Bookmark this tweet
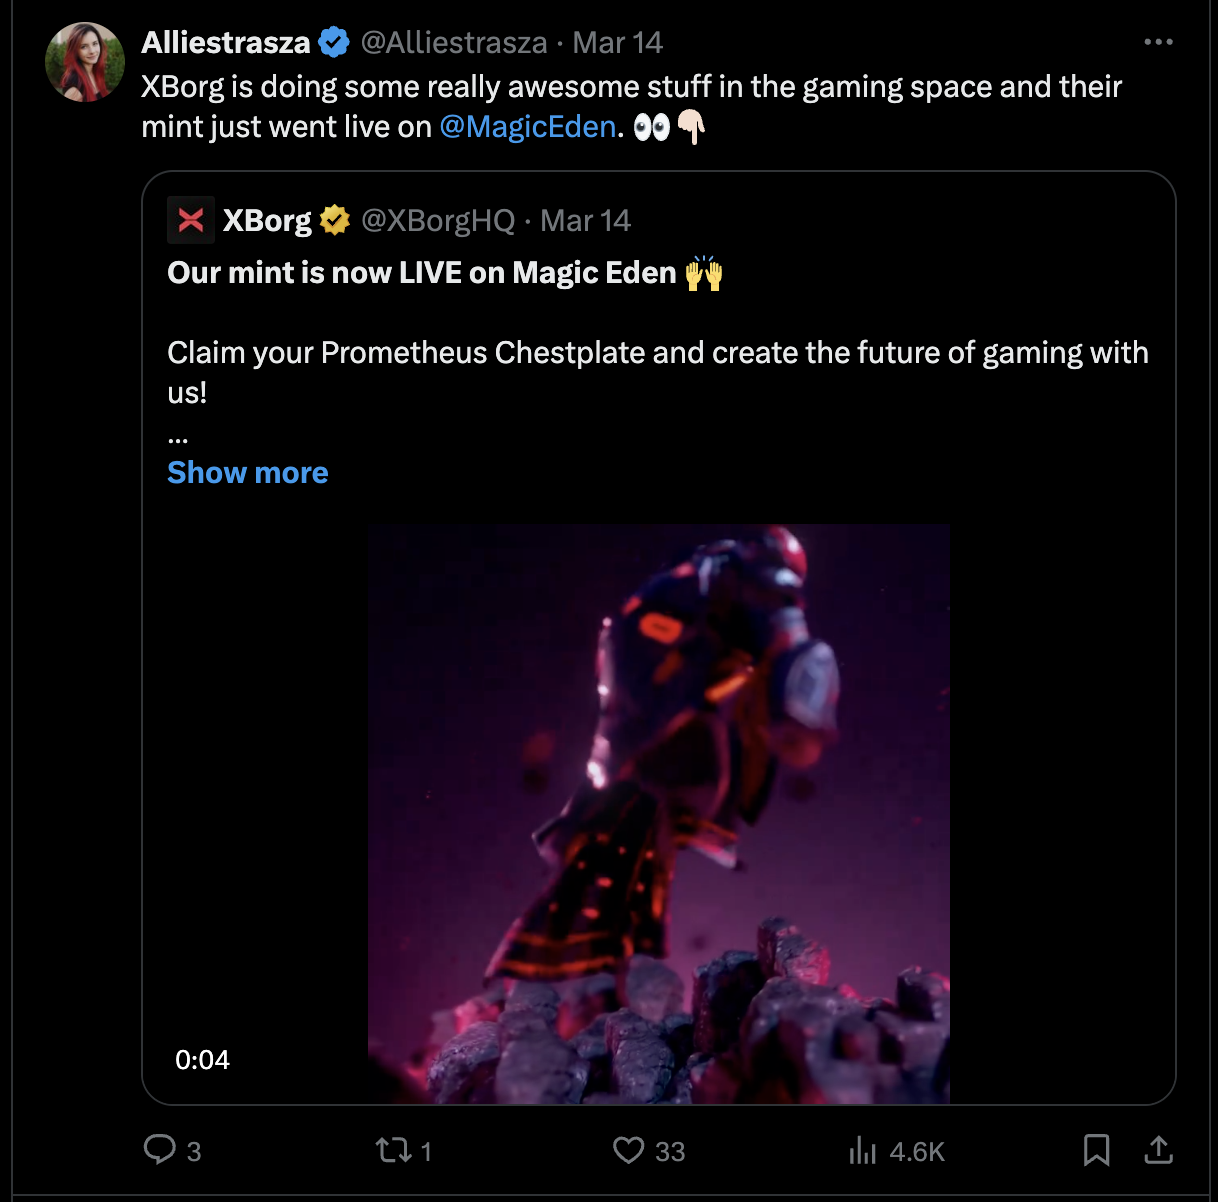Screen dimensions: 1218x1202 pos(1096,1150)
